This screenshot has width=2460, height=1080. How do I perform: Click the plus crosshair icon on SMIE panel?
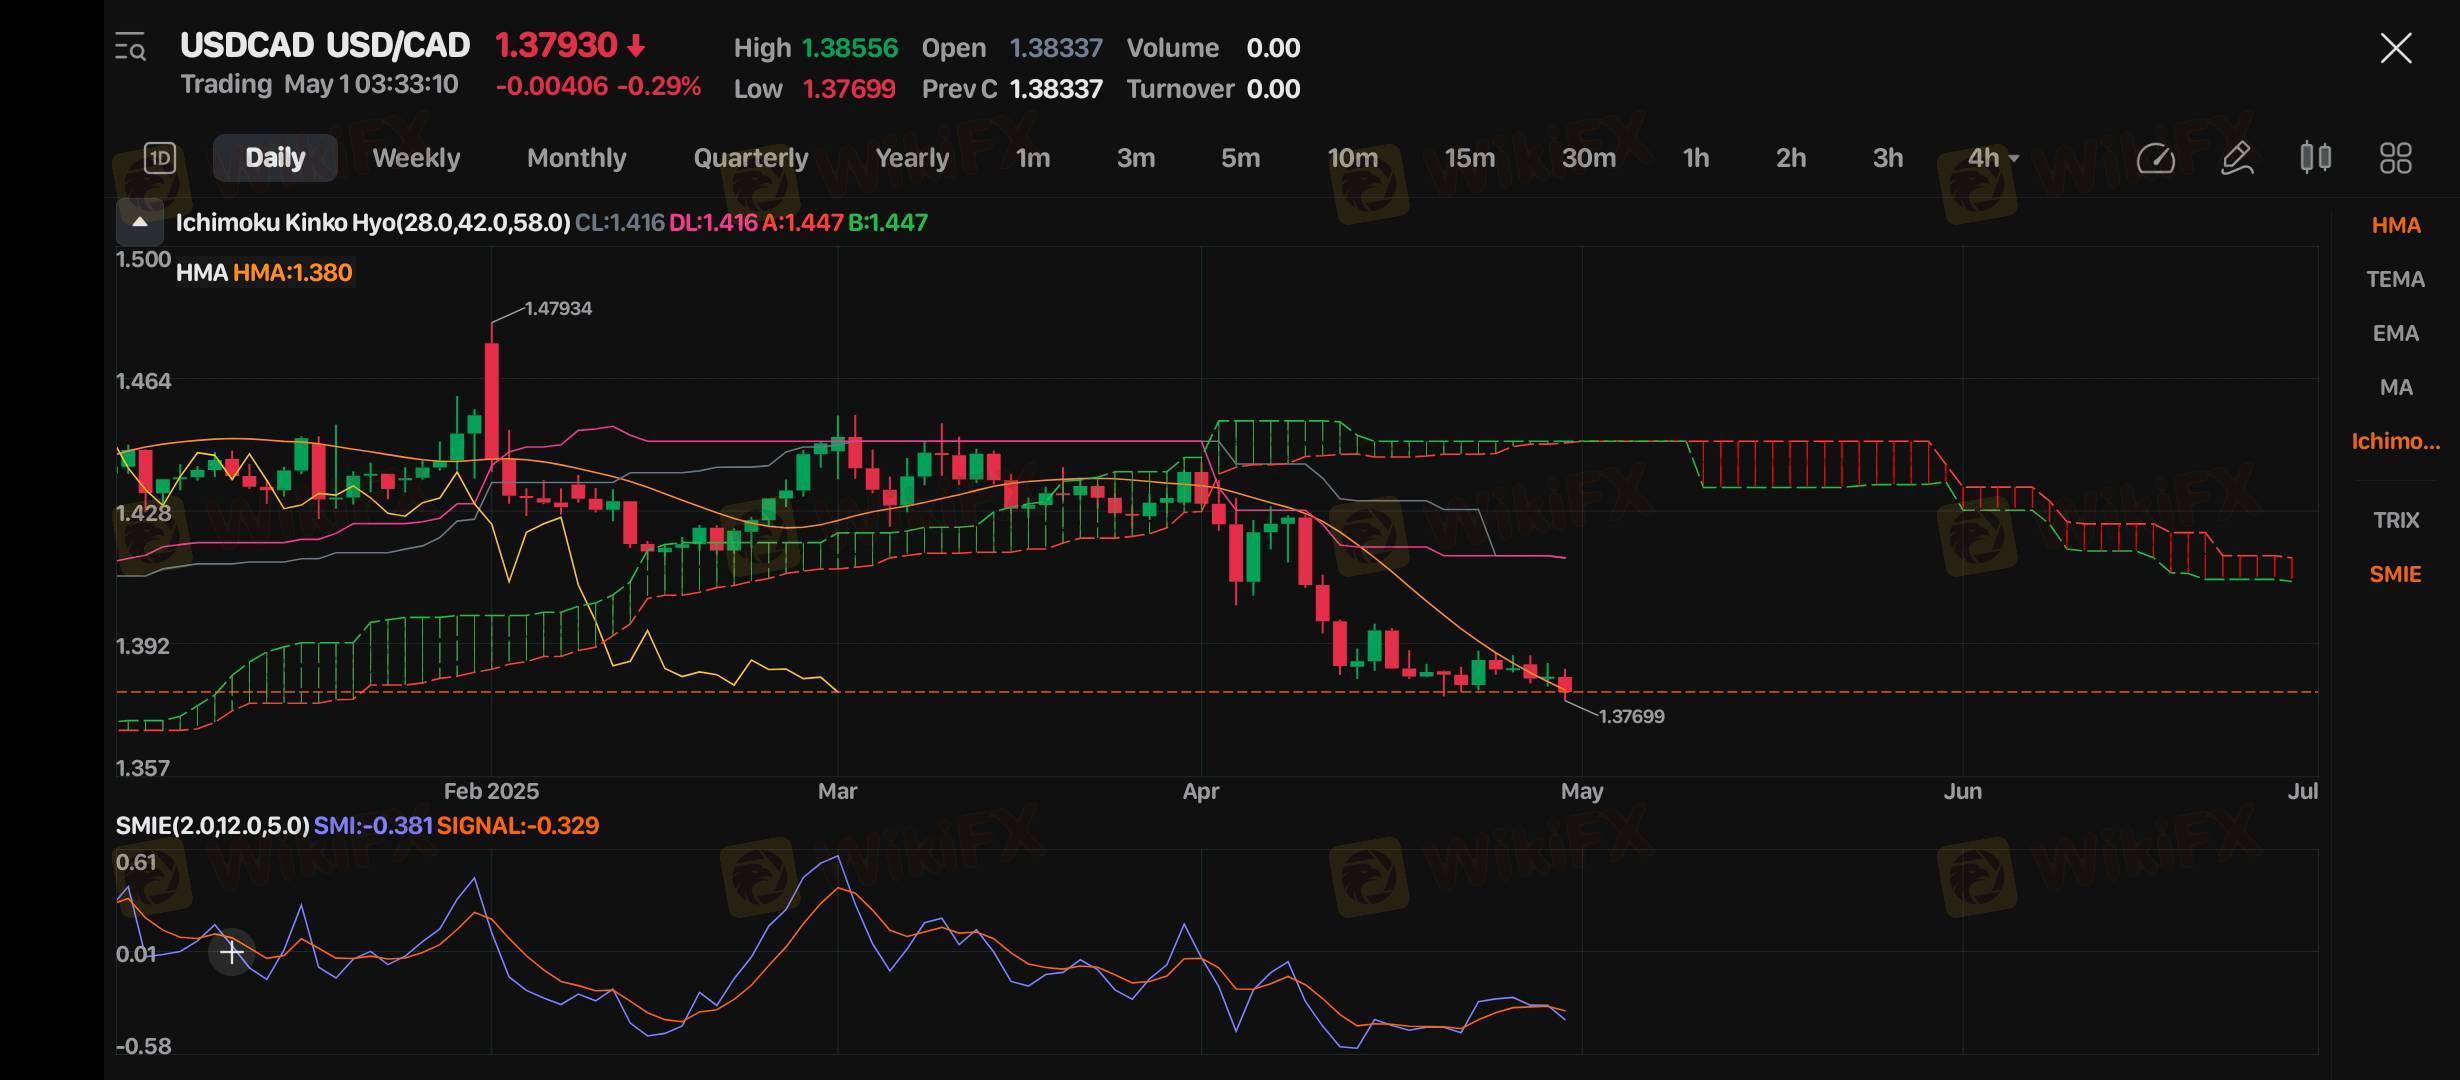pyautogui.click(x=231, y=952)
